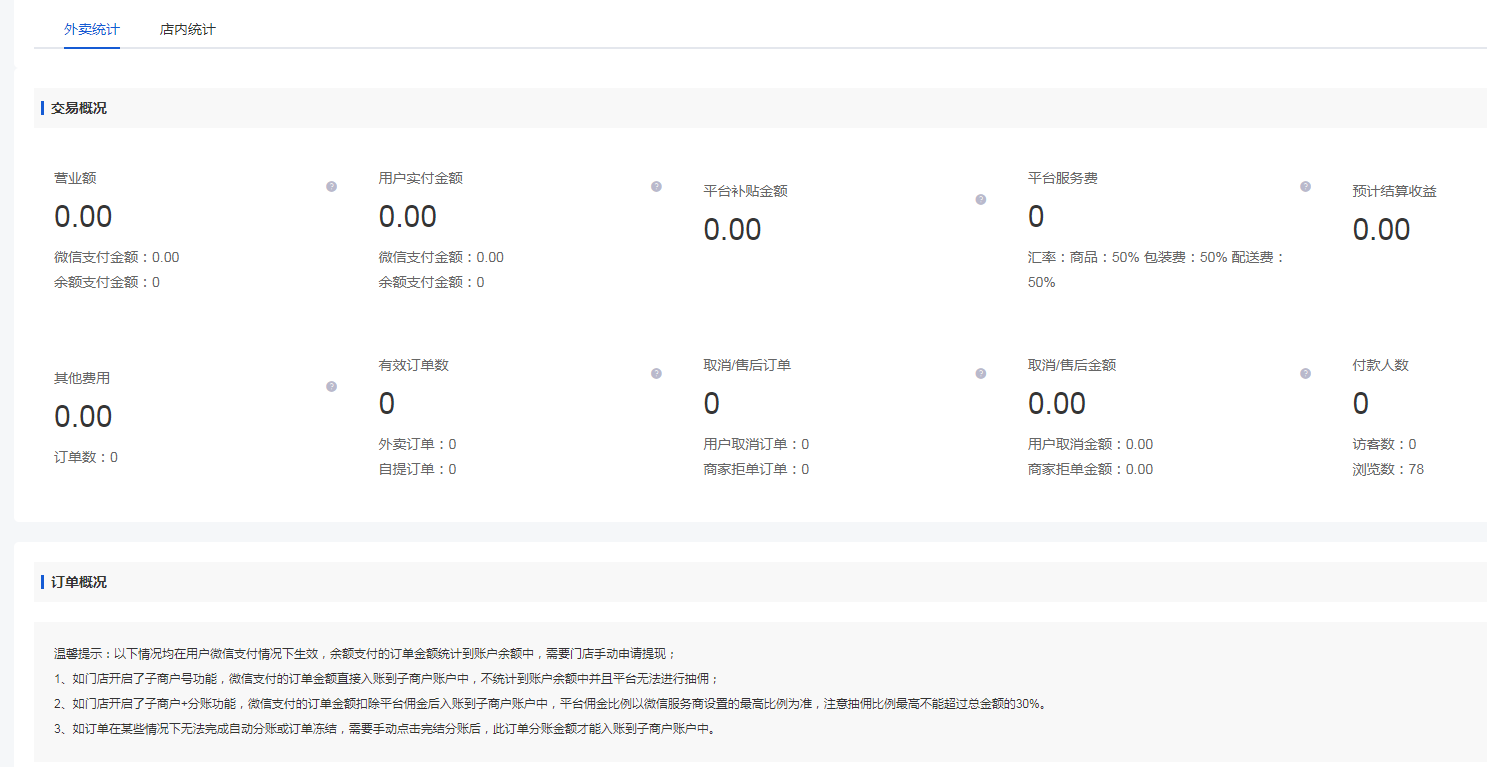Click the 外卖订单：0 text
1487x767 pixels.
418,444
